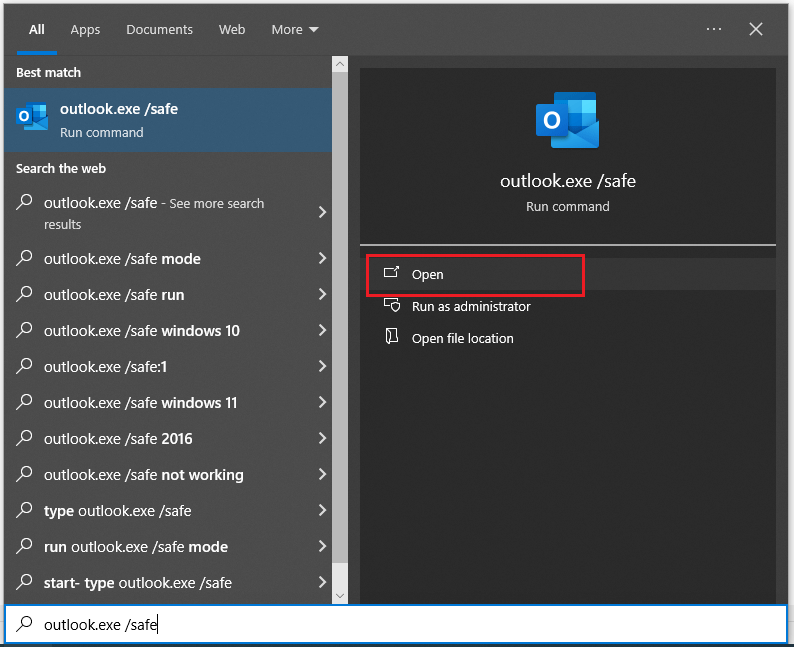Expand arrow for 'outlook.exe /safe 2016'
794x647 pixels.
(322, 438)
